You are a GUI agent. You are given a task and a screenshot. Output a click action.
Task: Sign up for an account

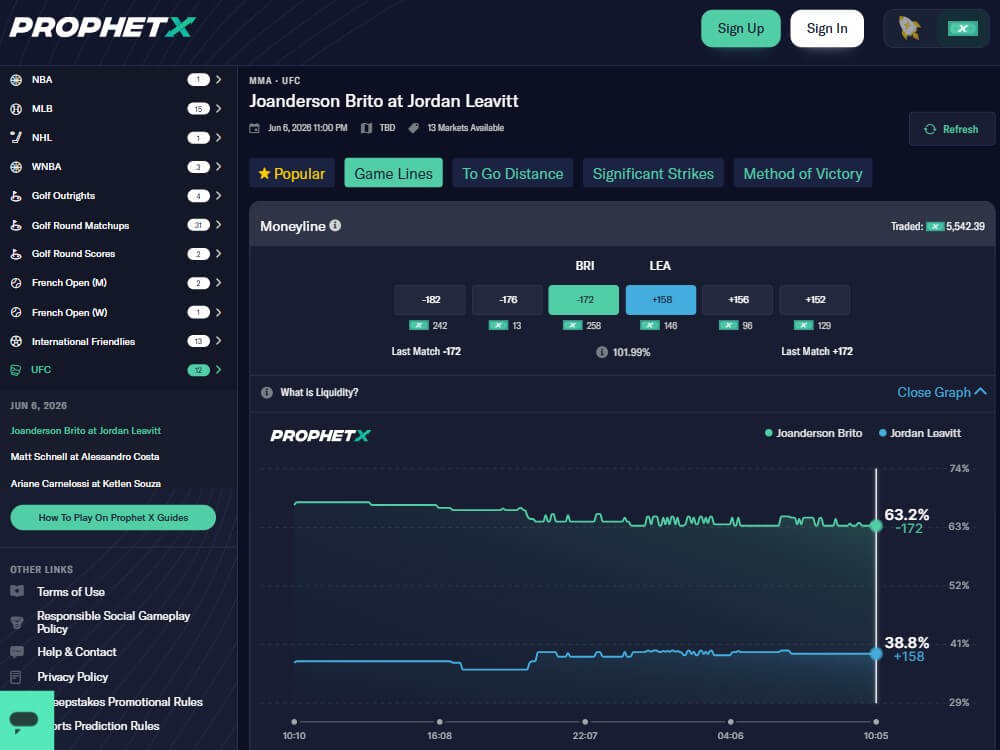pos(740,29)
